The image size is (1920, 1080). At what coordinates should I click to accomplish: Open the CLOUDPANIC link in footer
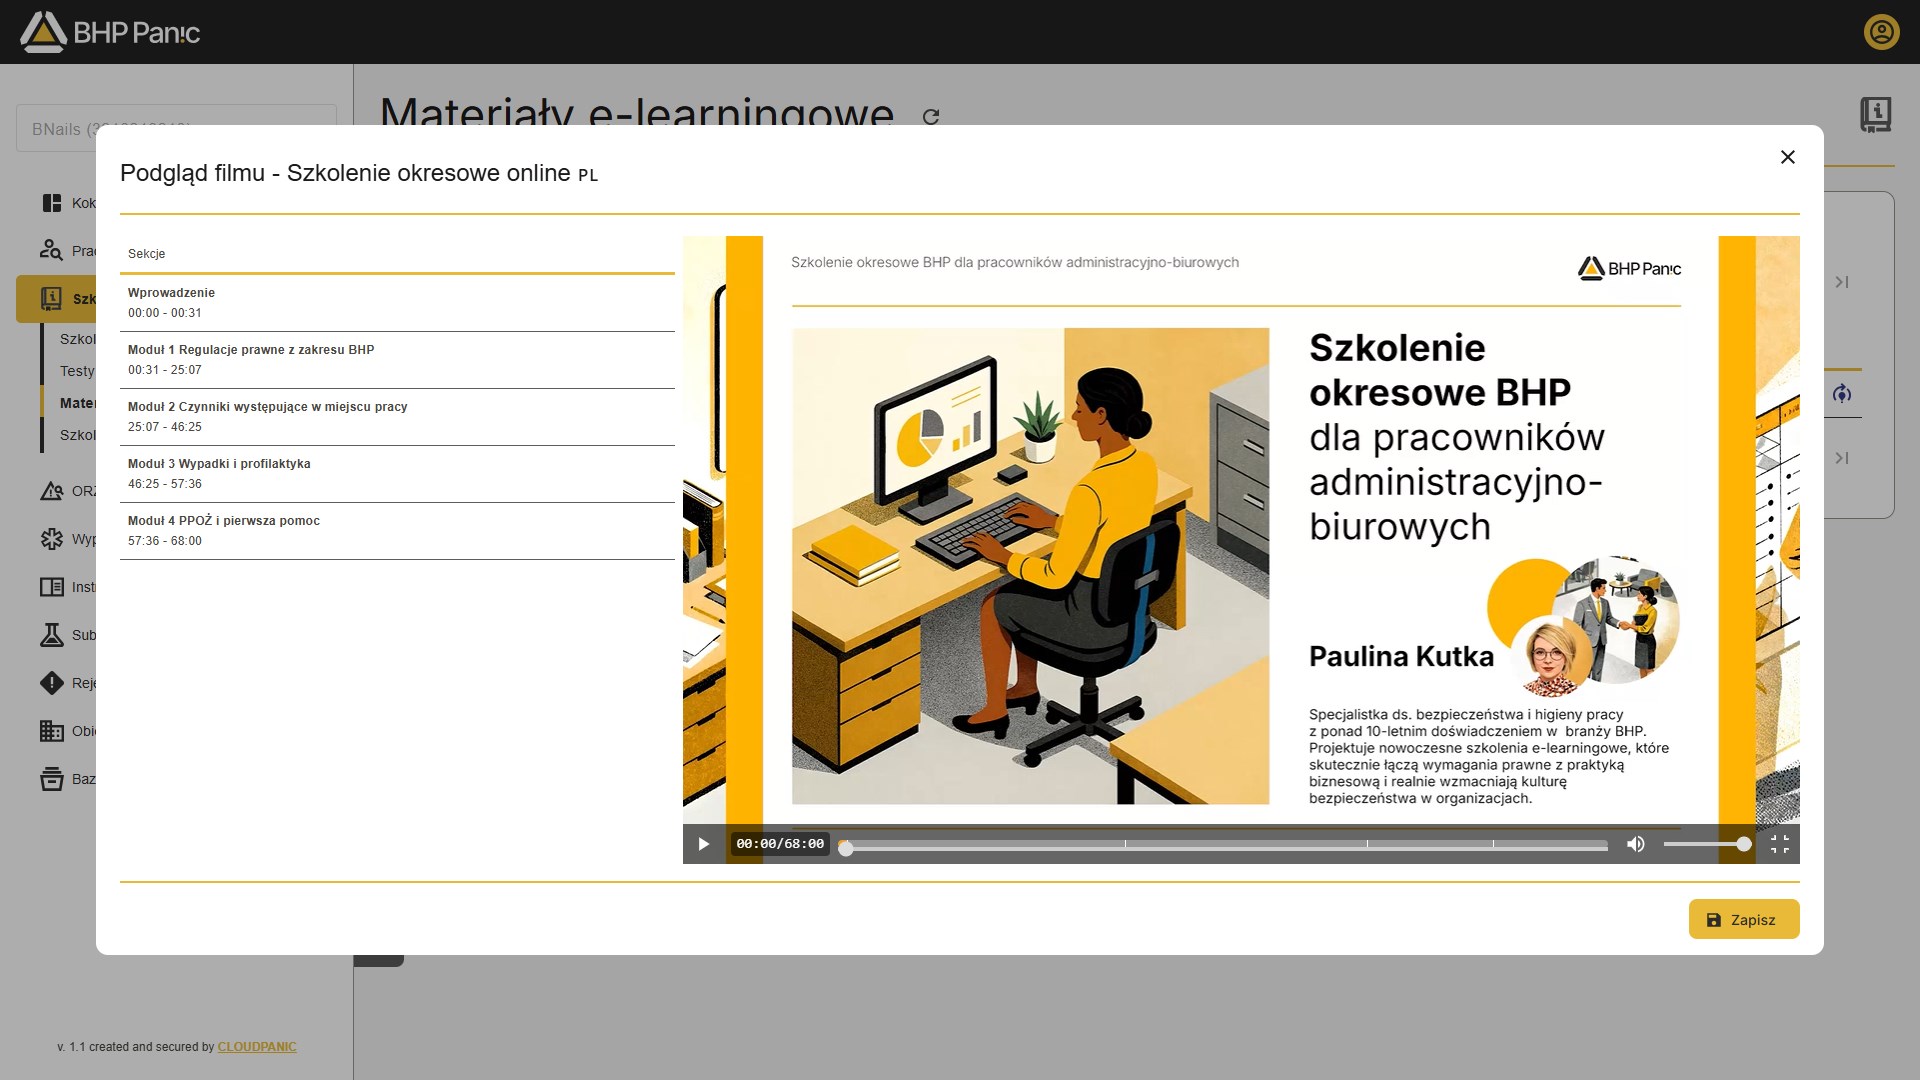click(x=257, y=1047)
